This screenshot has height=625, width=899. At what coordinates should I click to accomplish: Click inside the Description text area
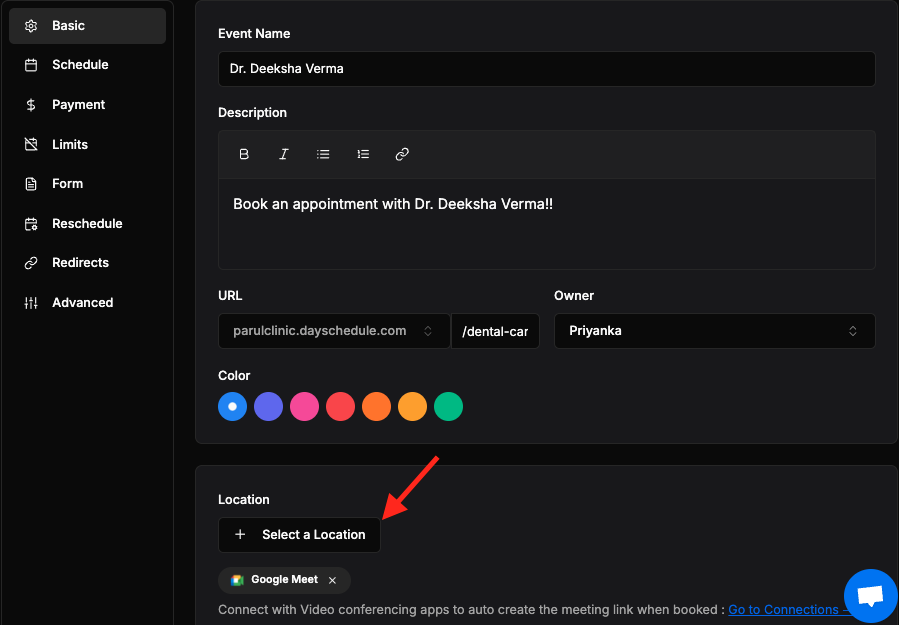coord(546,224)
